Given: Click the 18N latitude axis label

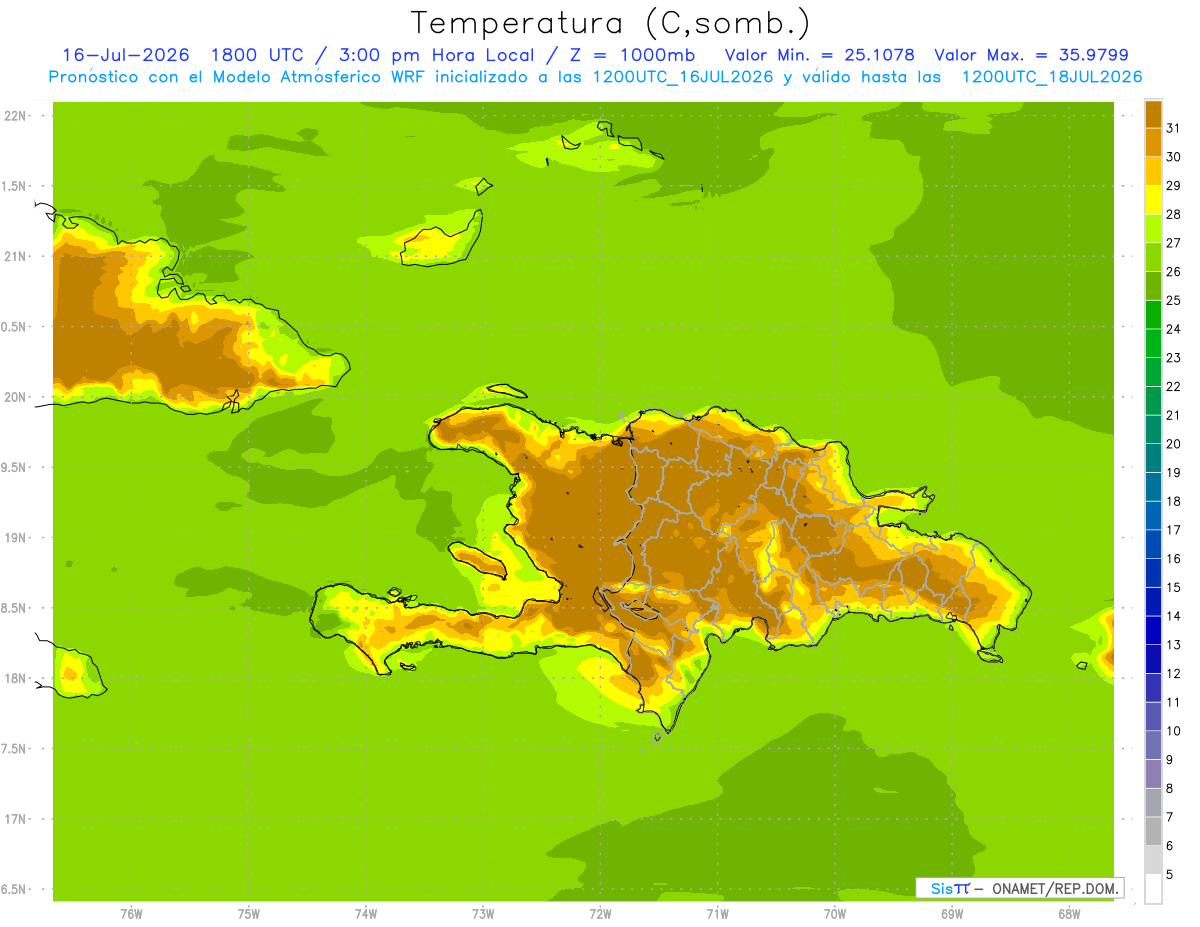Looking at the screenshot, I should (x=15, y=678).
